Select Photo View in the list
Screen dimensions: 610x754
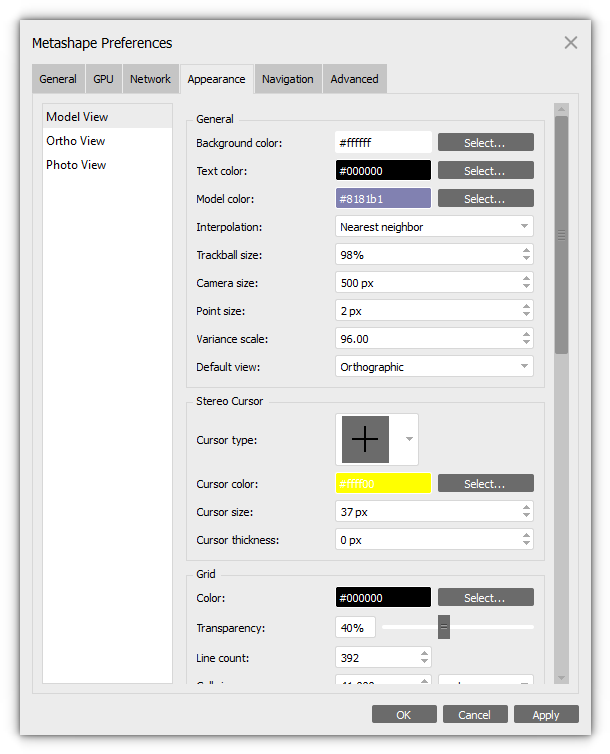tap(107, 165)
